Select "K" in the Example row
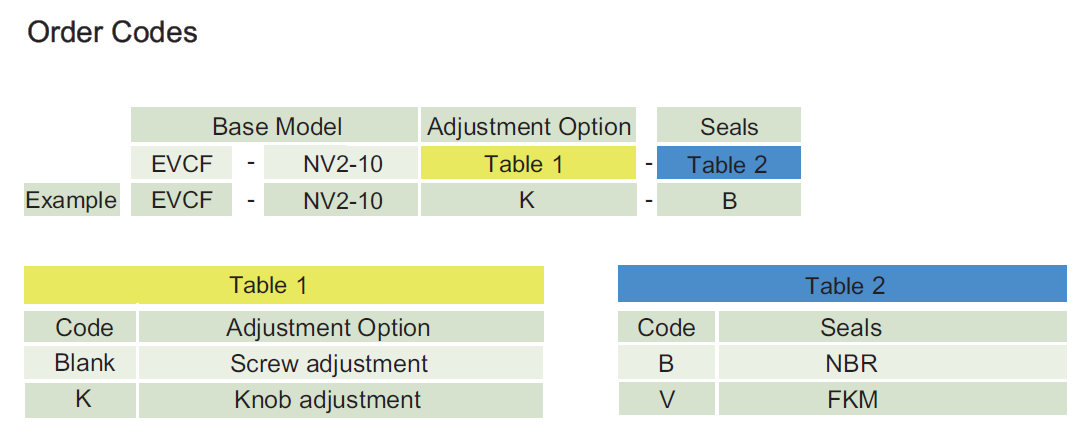This screenshot has width=1088, height=438. coord(527,200)
